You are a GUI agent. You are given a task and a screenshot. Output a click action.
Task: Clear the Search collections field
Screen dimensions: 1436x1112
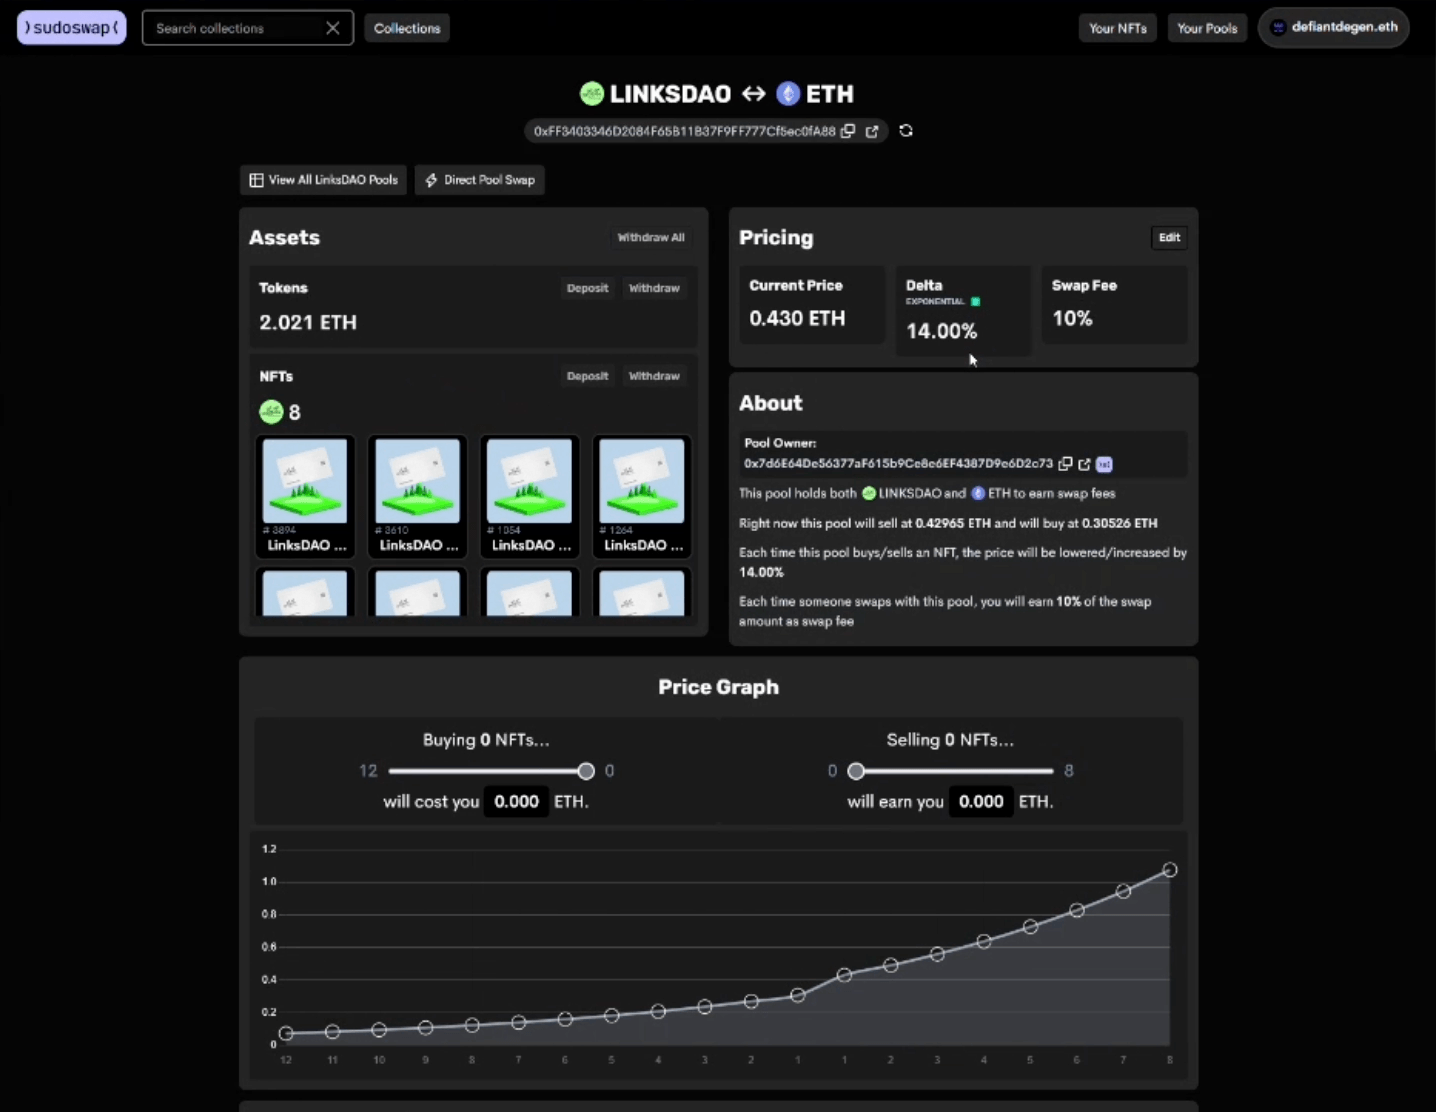[333, 28]
